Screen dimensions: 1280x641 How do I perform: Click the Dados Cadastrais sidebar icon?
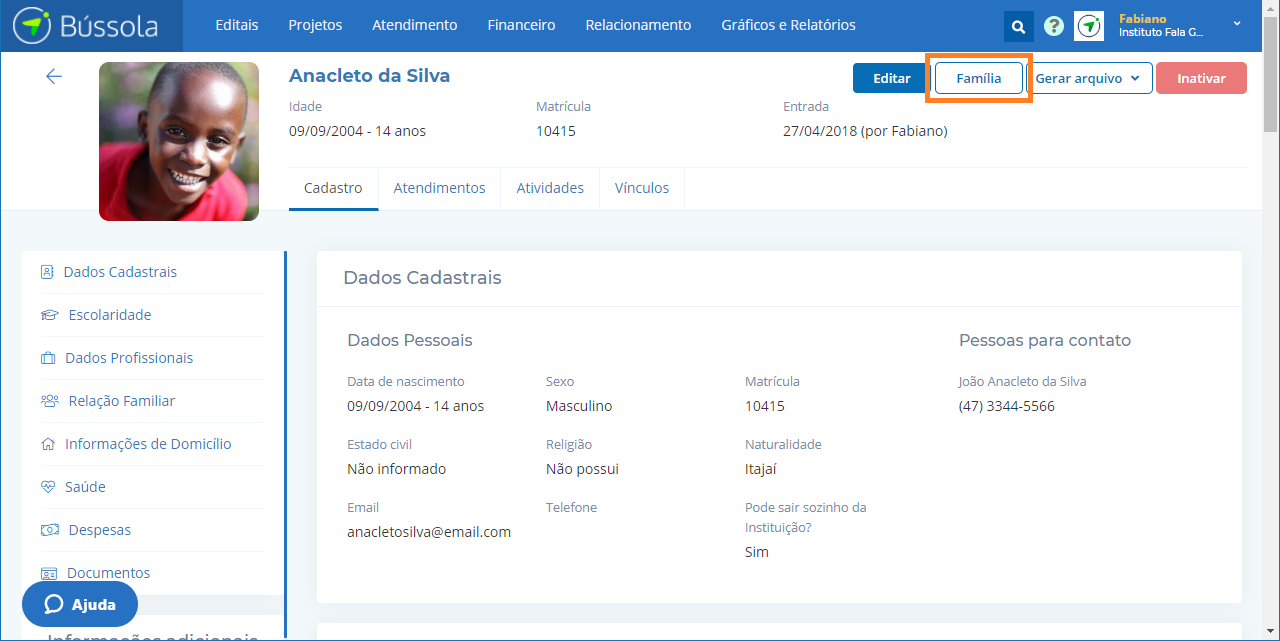(47, 272)
